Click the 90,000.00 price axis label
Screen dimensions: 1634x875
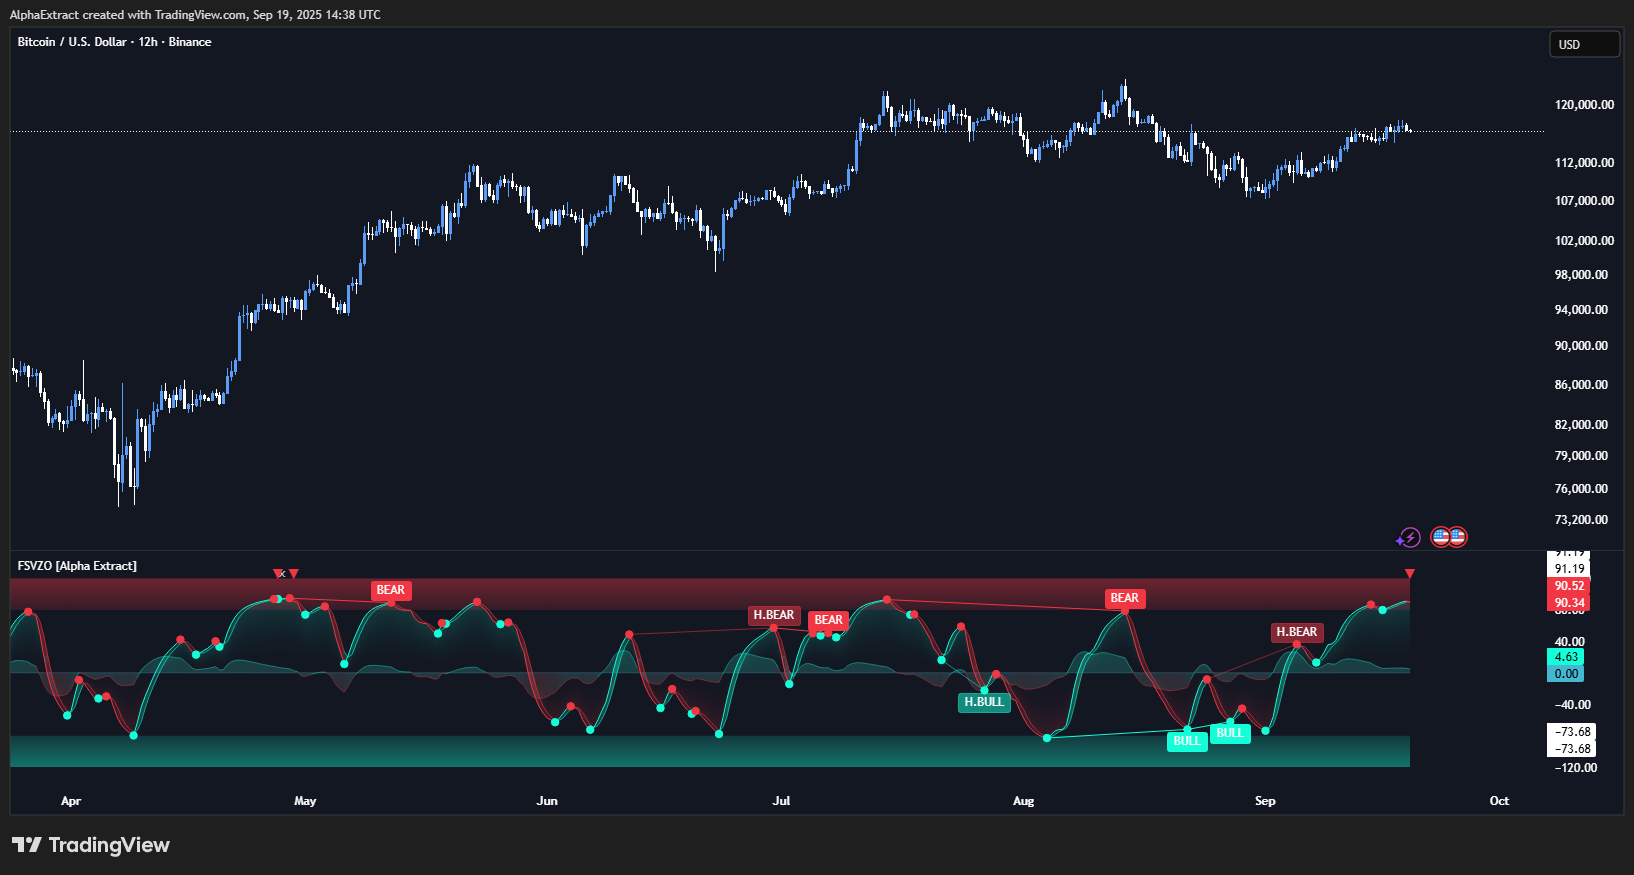click(x=1581, y=346)
